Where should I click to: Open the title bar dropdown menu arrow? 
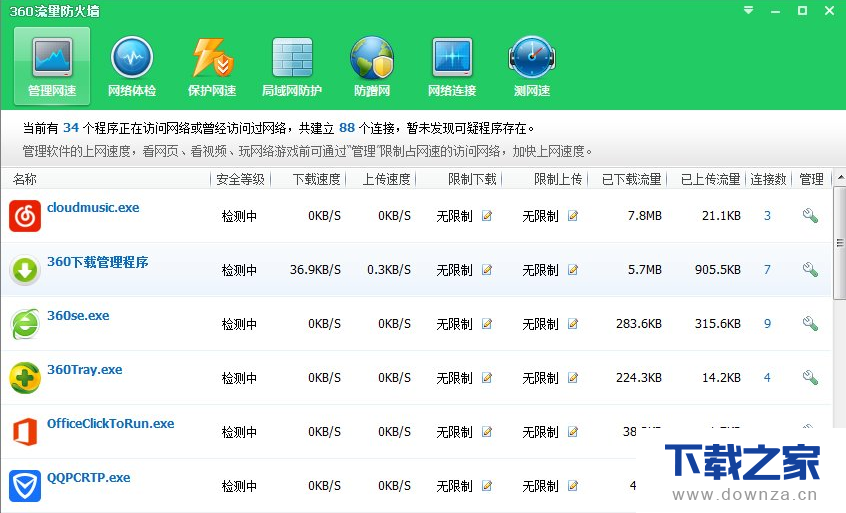pyautogui.click(x=748, y=10)
